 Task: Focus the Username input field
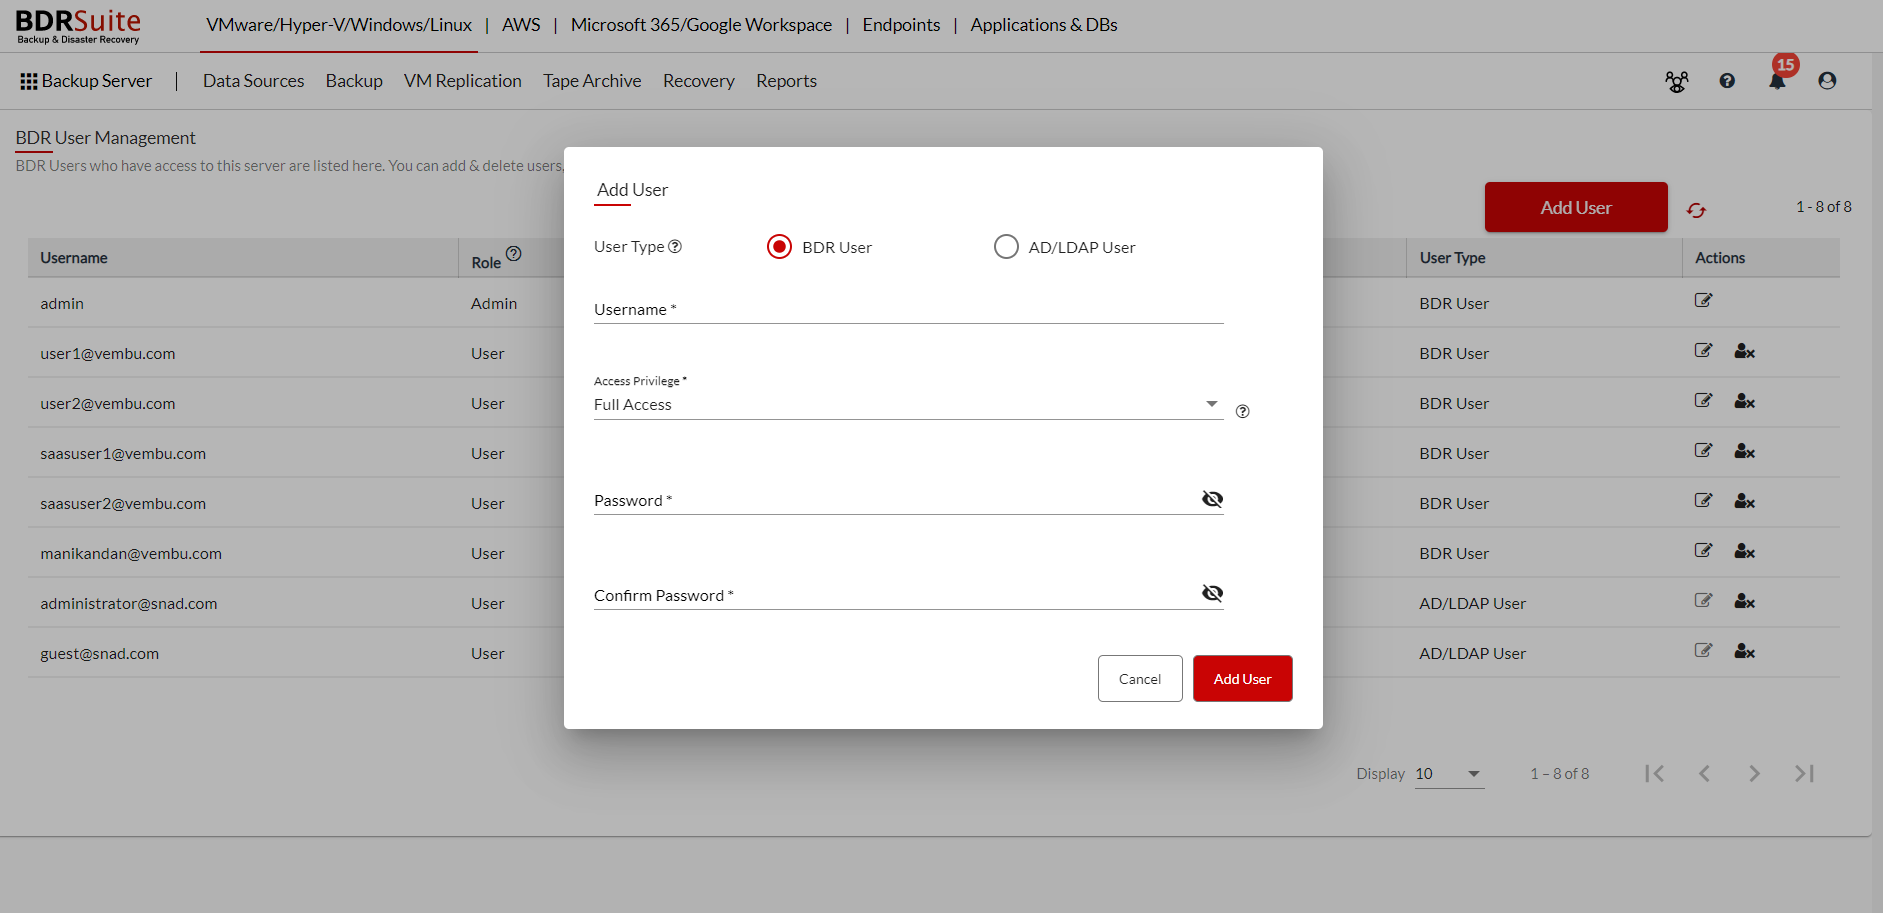point(908,309)
